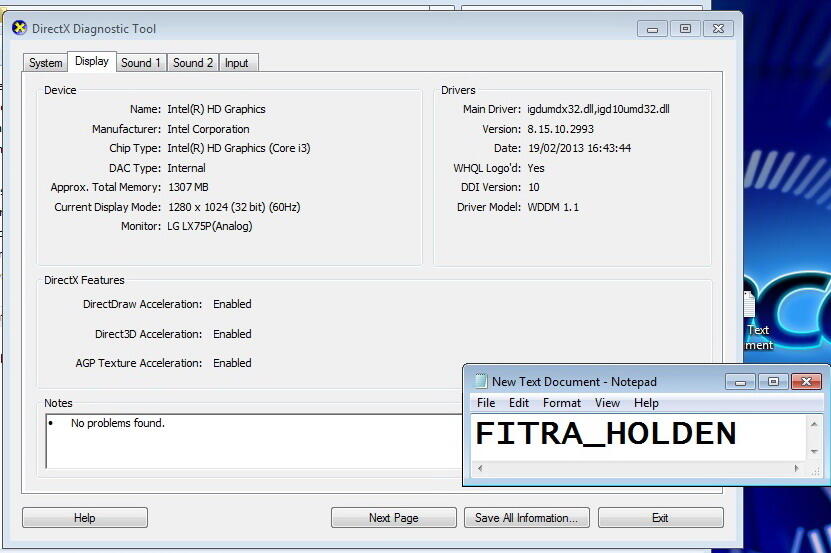The height and width of the screenshot is (553, 831).
Task: Open the Sound 1 tab
Action: coord(140,63)
